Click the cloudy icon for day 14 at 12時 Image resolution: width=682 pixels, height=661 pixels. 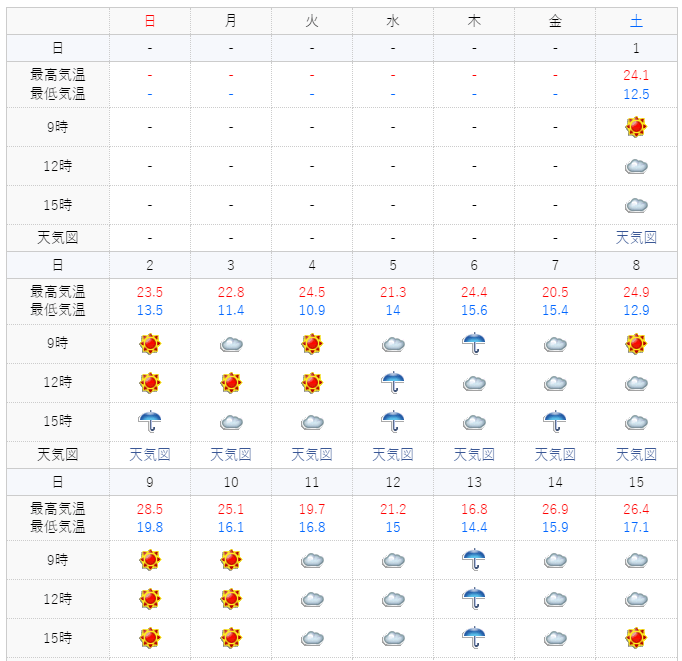555,600
